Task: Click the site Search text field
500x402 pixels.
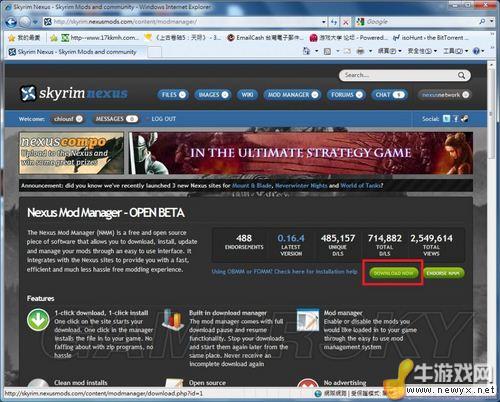Action: tap(399, 75)
